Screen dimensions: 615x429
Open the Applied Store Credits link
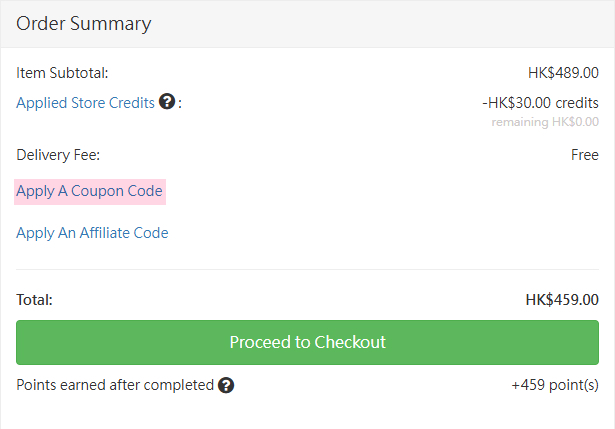tap(85, 102)
